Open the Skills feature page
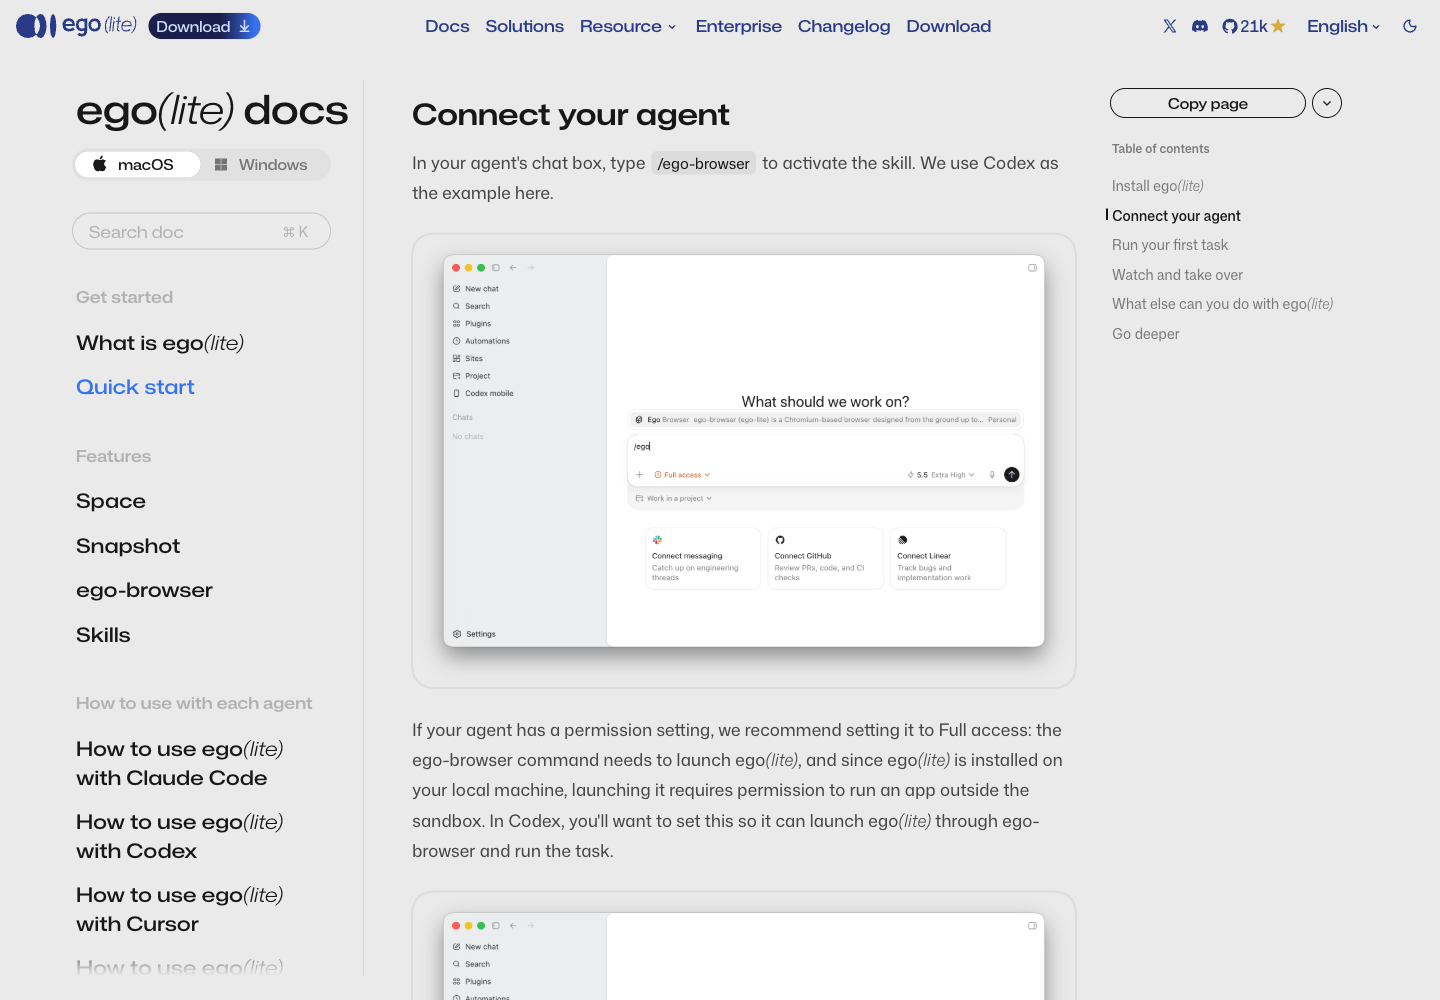Viewport: 1440px width, 1000px height. [103, 635]
